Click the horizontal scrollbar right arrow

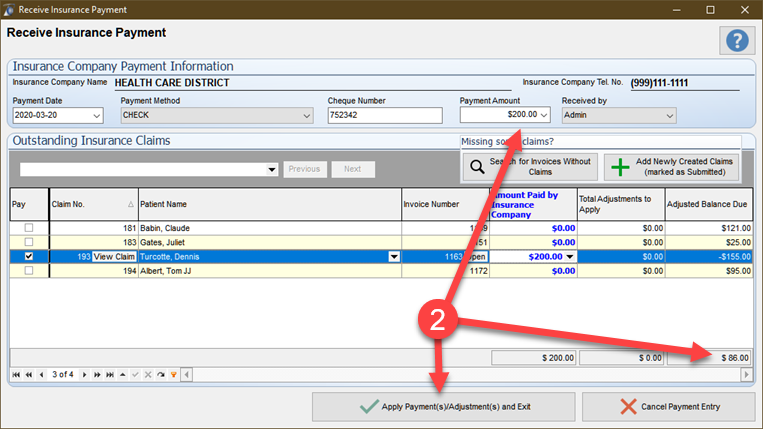(745, 375)
